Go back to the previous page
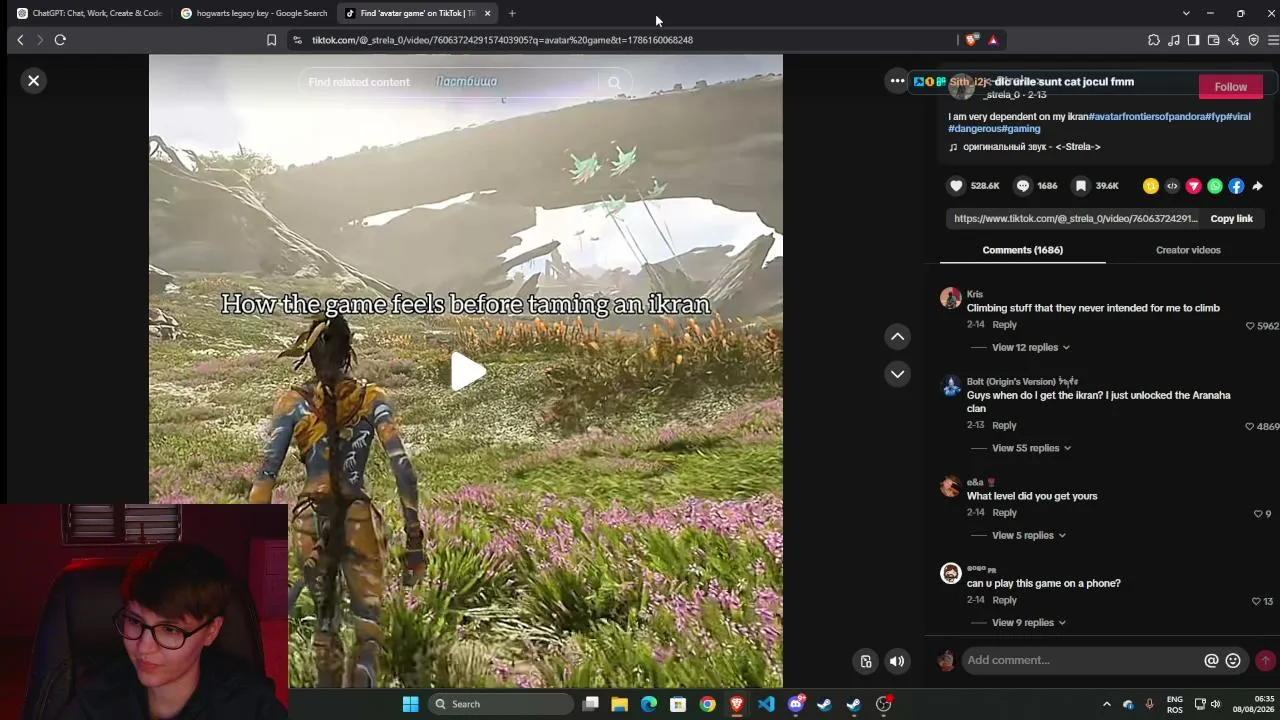This screenshot has width=1280, height=720. (x=20, y=40)
